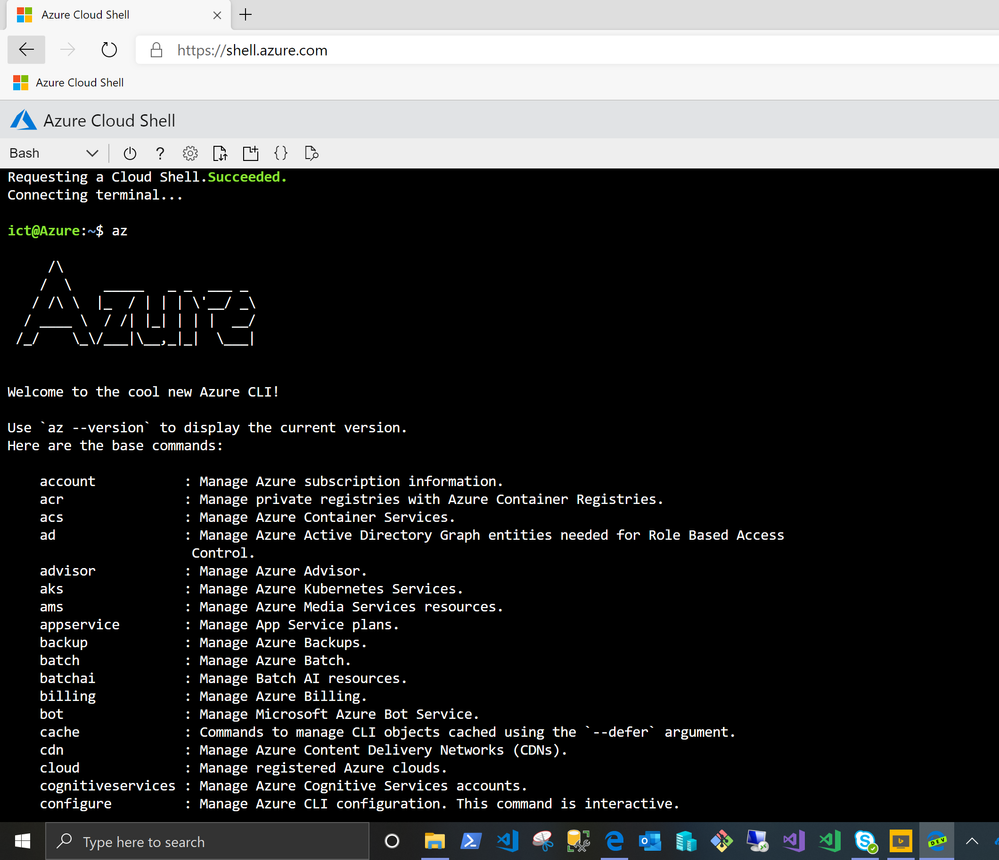Click the upload/download files icon
This screenshot has height=860, width=999.
[220, 154]
